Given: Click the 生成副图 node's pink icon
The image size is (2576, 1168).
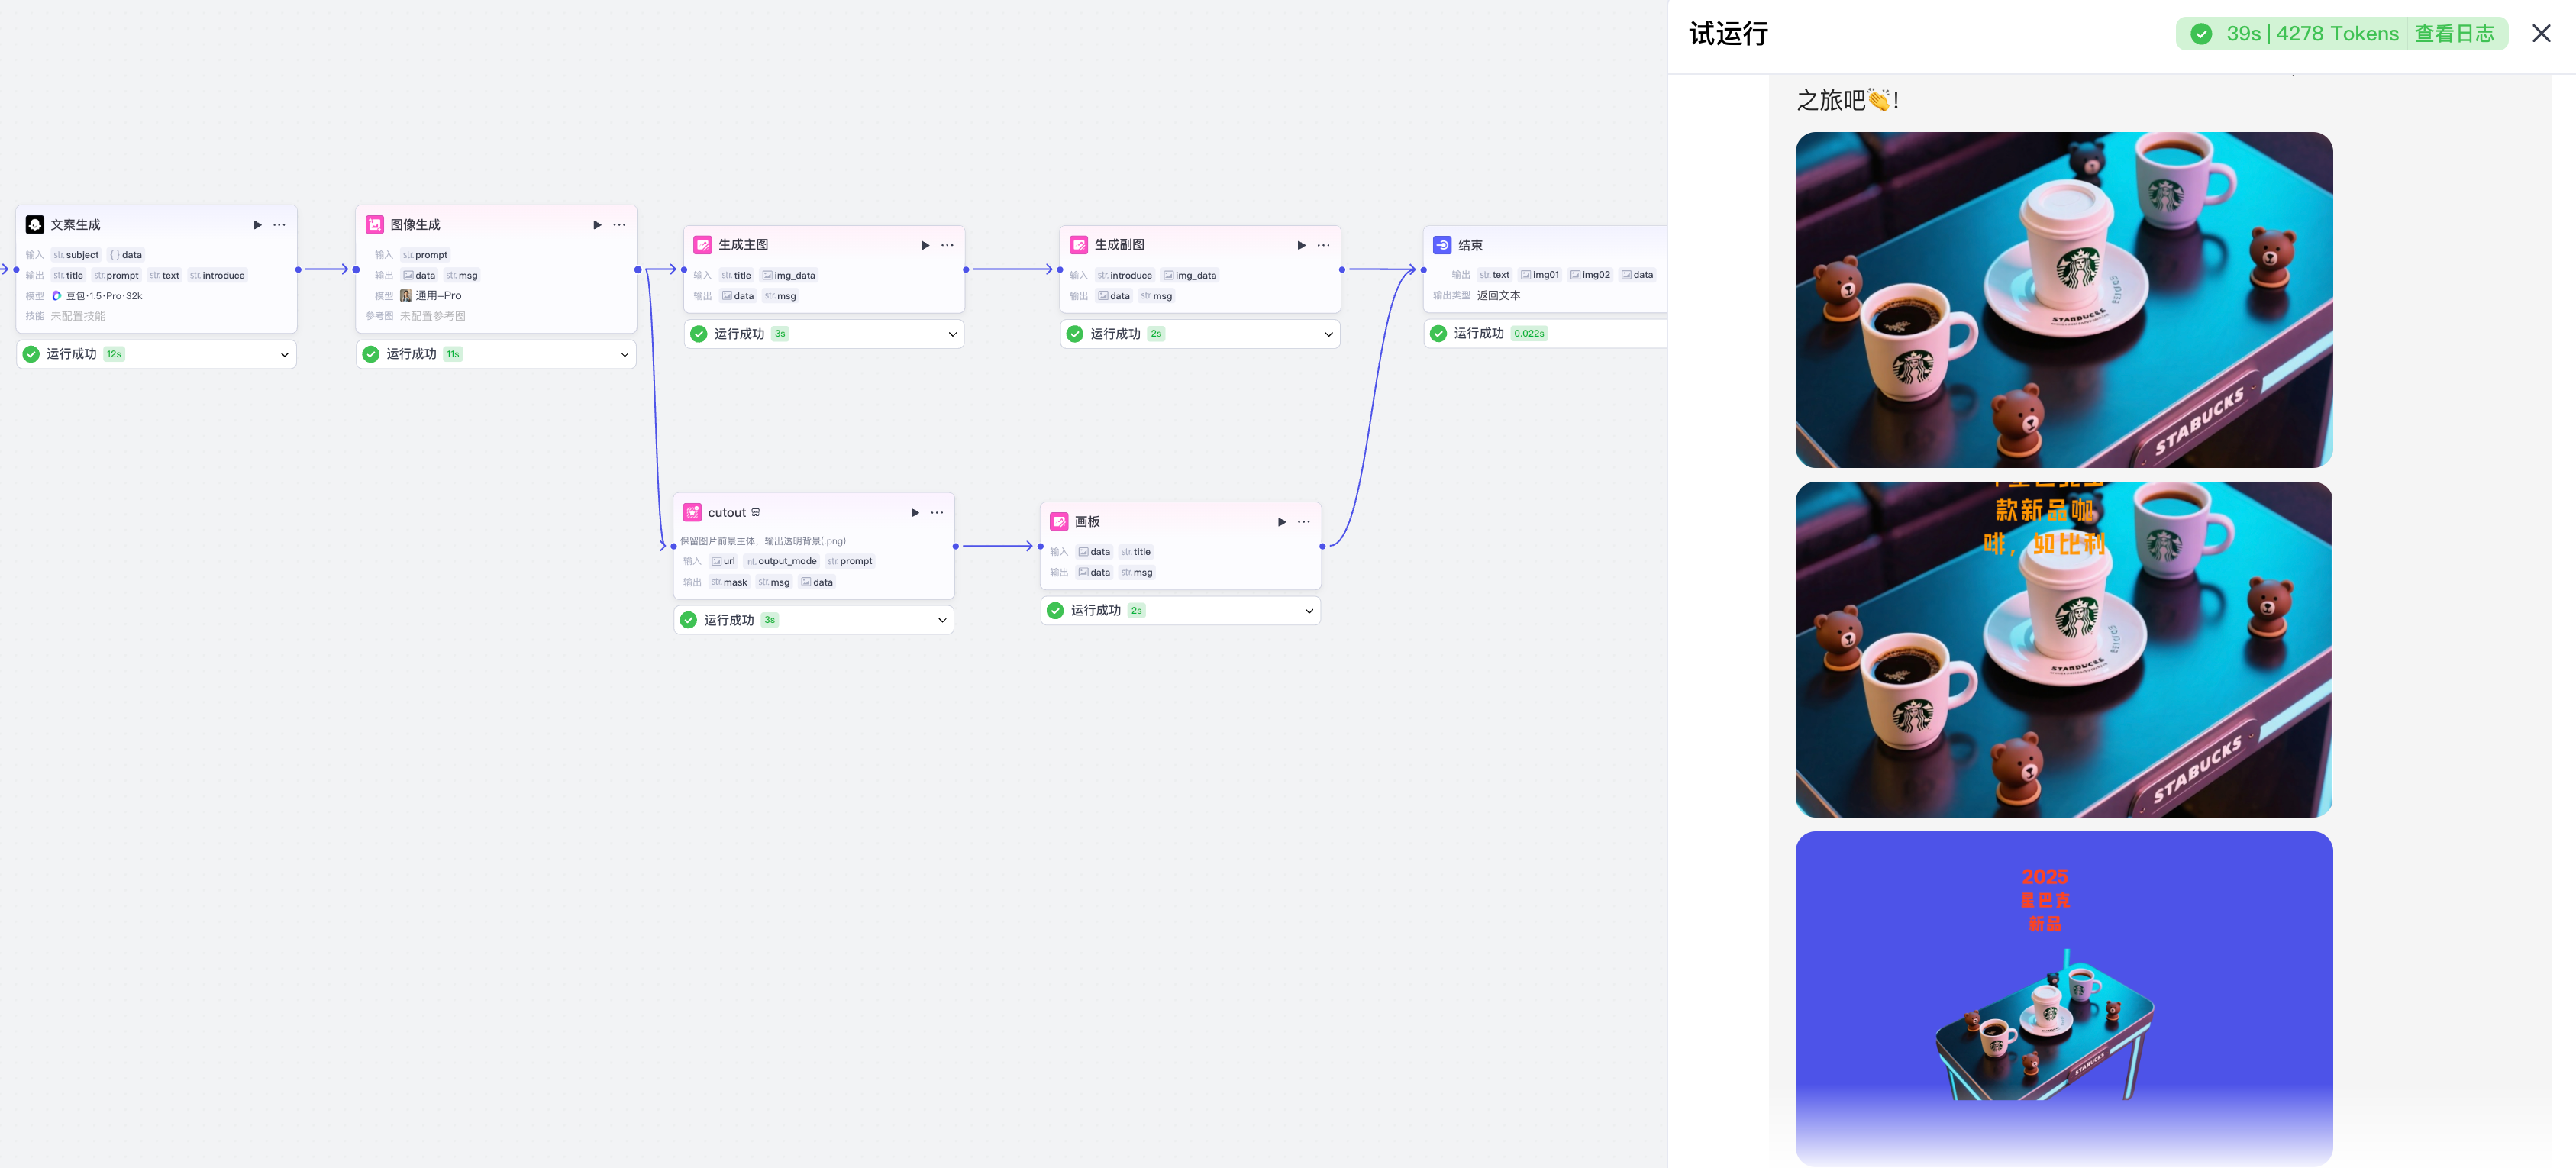Looking at the screenshot, I should tap(1078, 245).
